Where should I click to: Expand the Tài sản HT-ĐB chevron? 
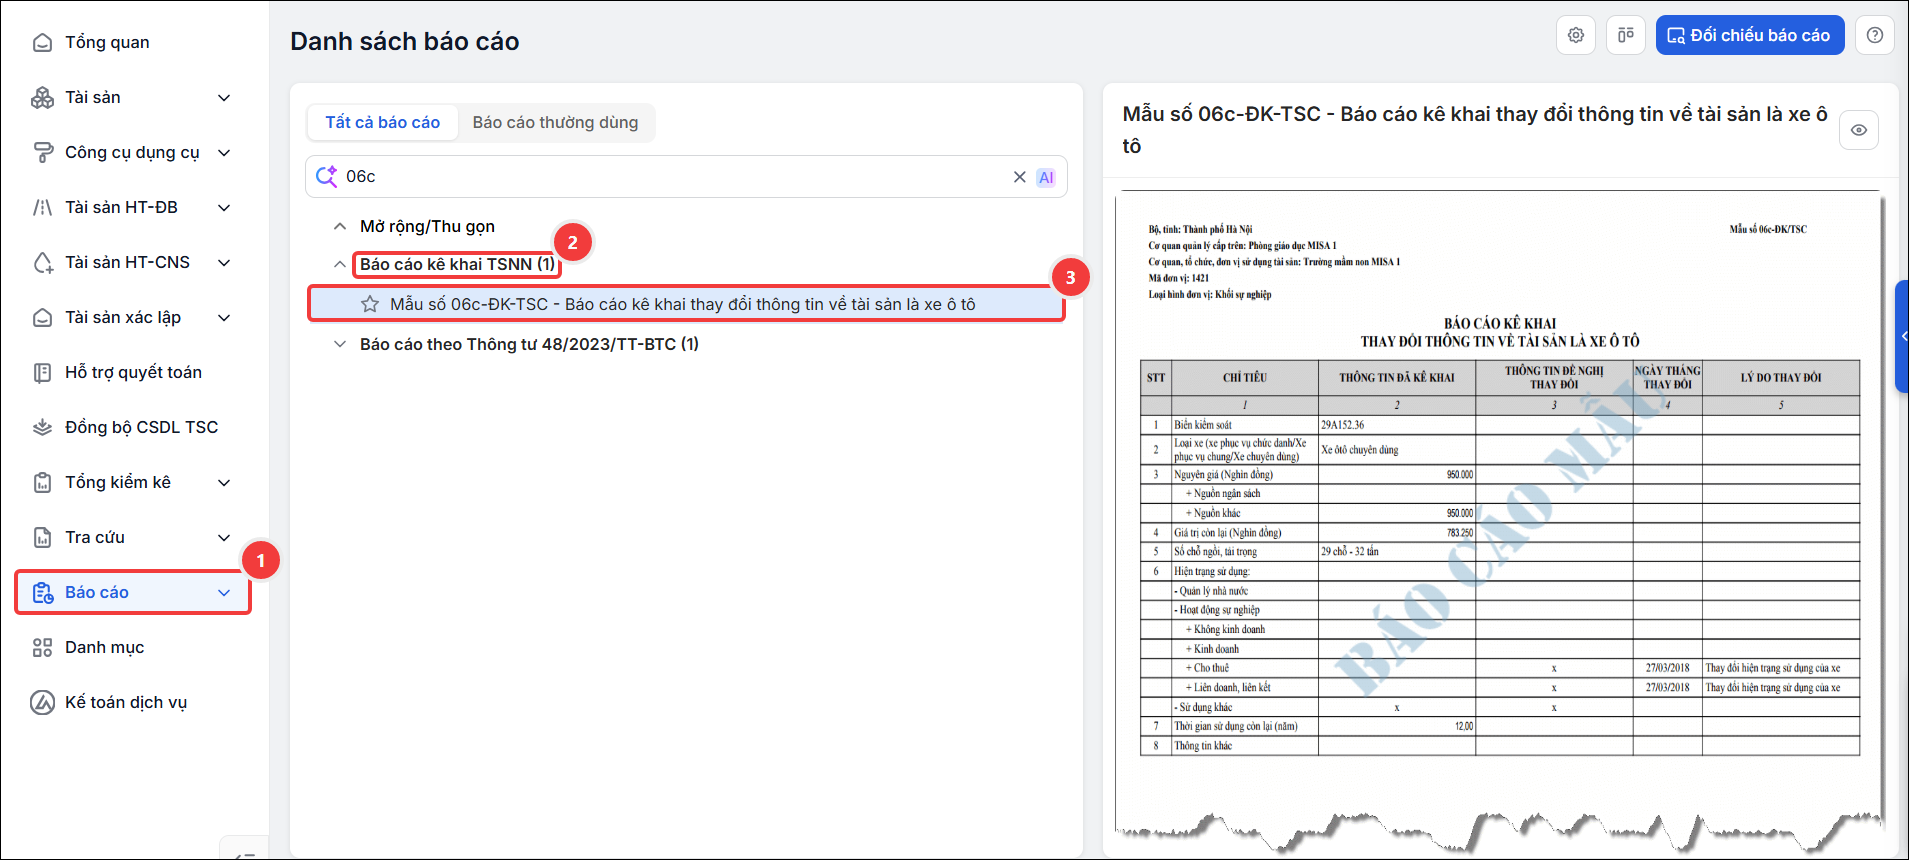(x=224, y=207)
